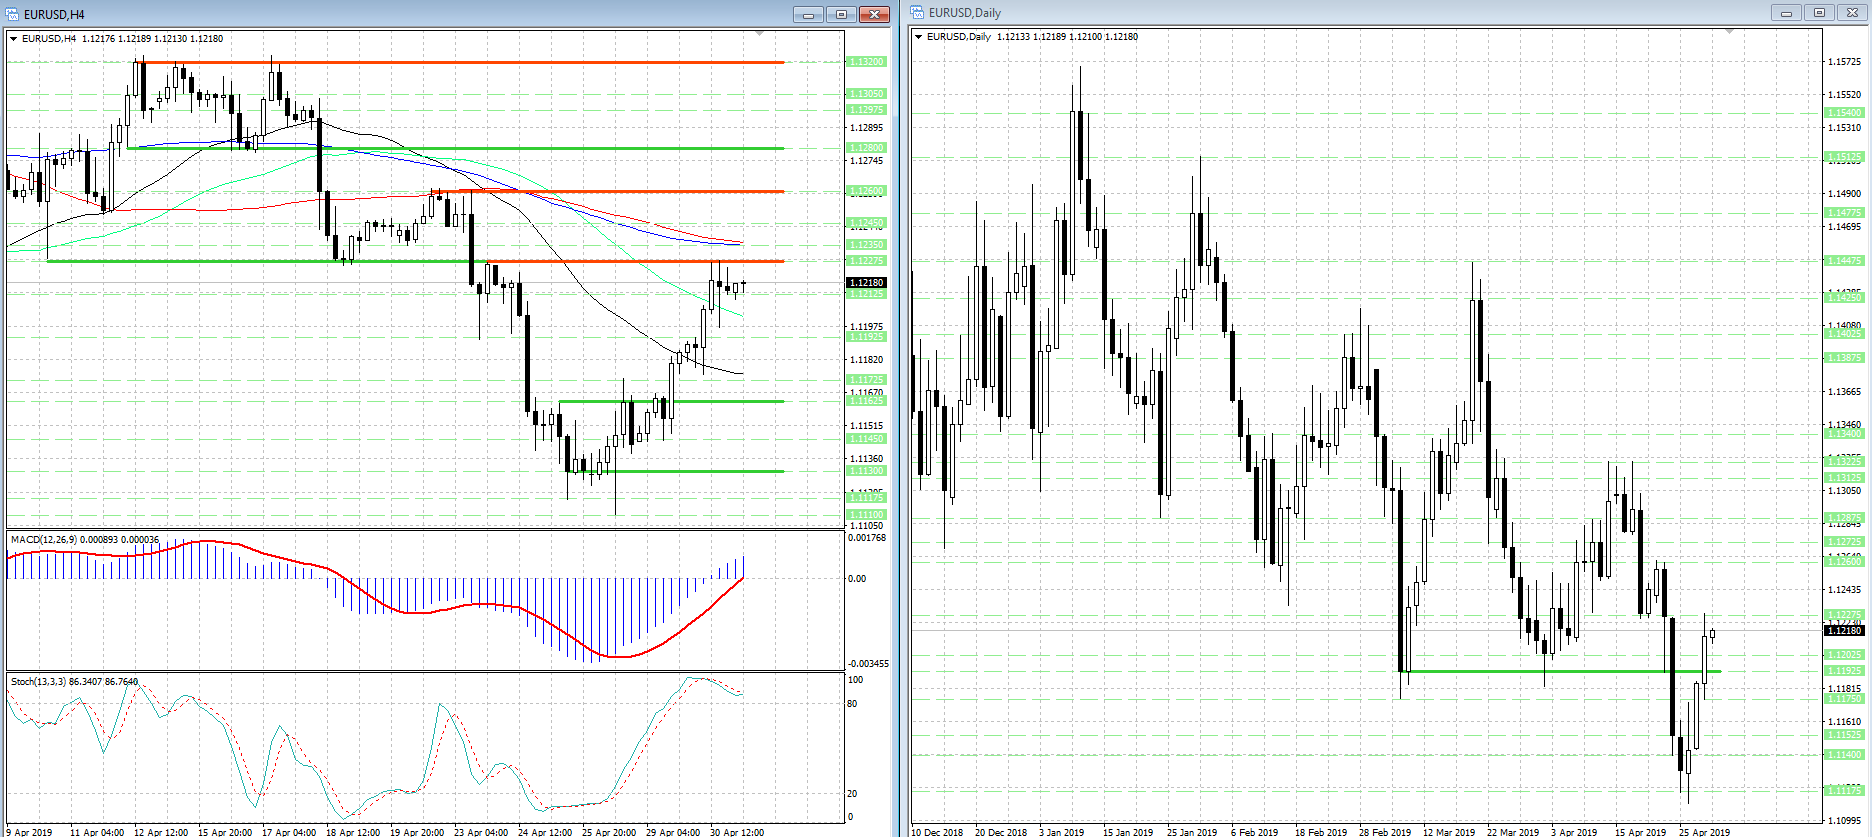Image resolution: width=1872 pixels, height=837 pixels.
Task: Click the 25 Apr 20:00 time label in H4 chart
Action: tap(609, 832)
